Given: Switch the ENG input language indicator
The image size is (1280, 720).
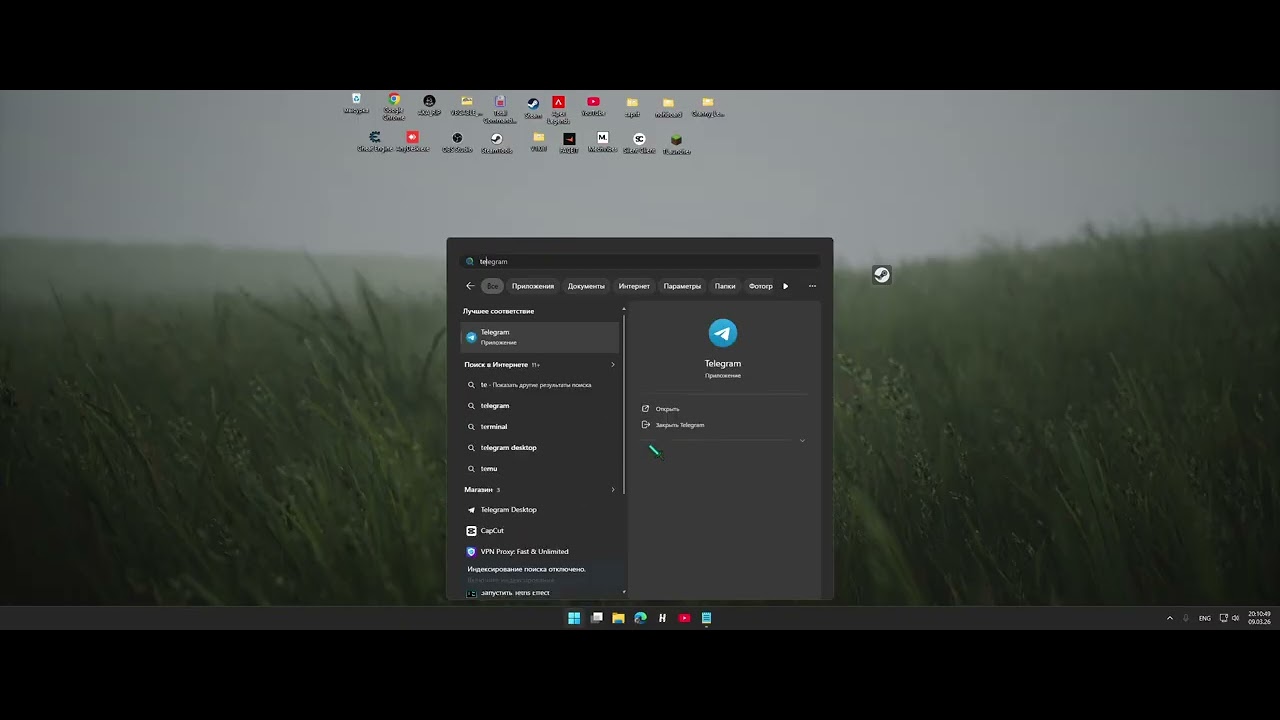Looking at the screenshot, I should coord(1205,618).
